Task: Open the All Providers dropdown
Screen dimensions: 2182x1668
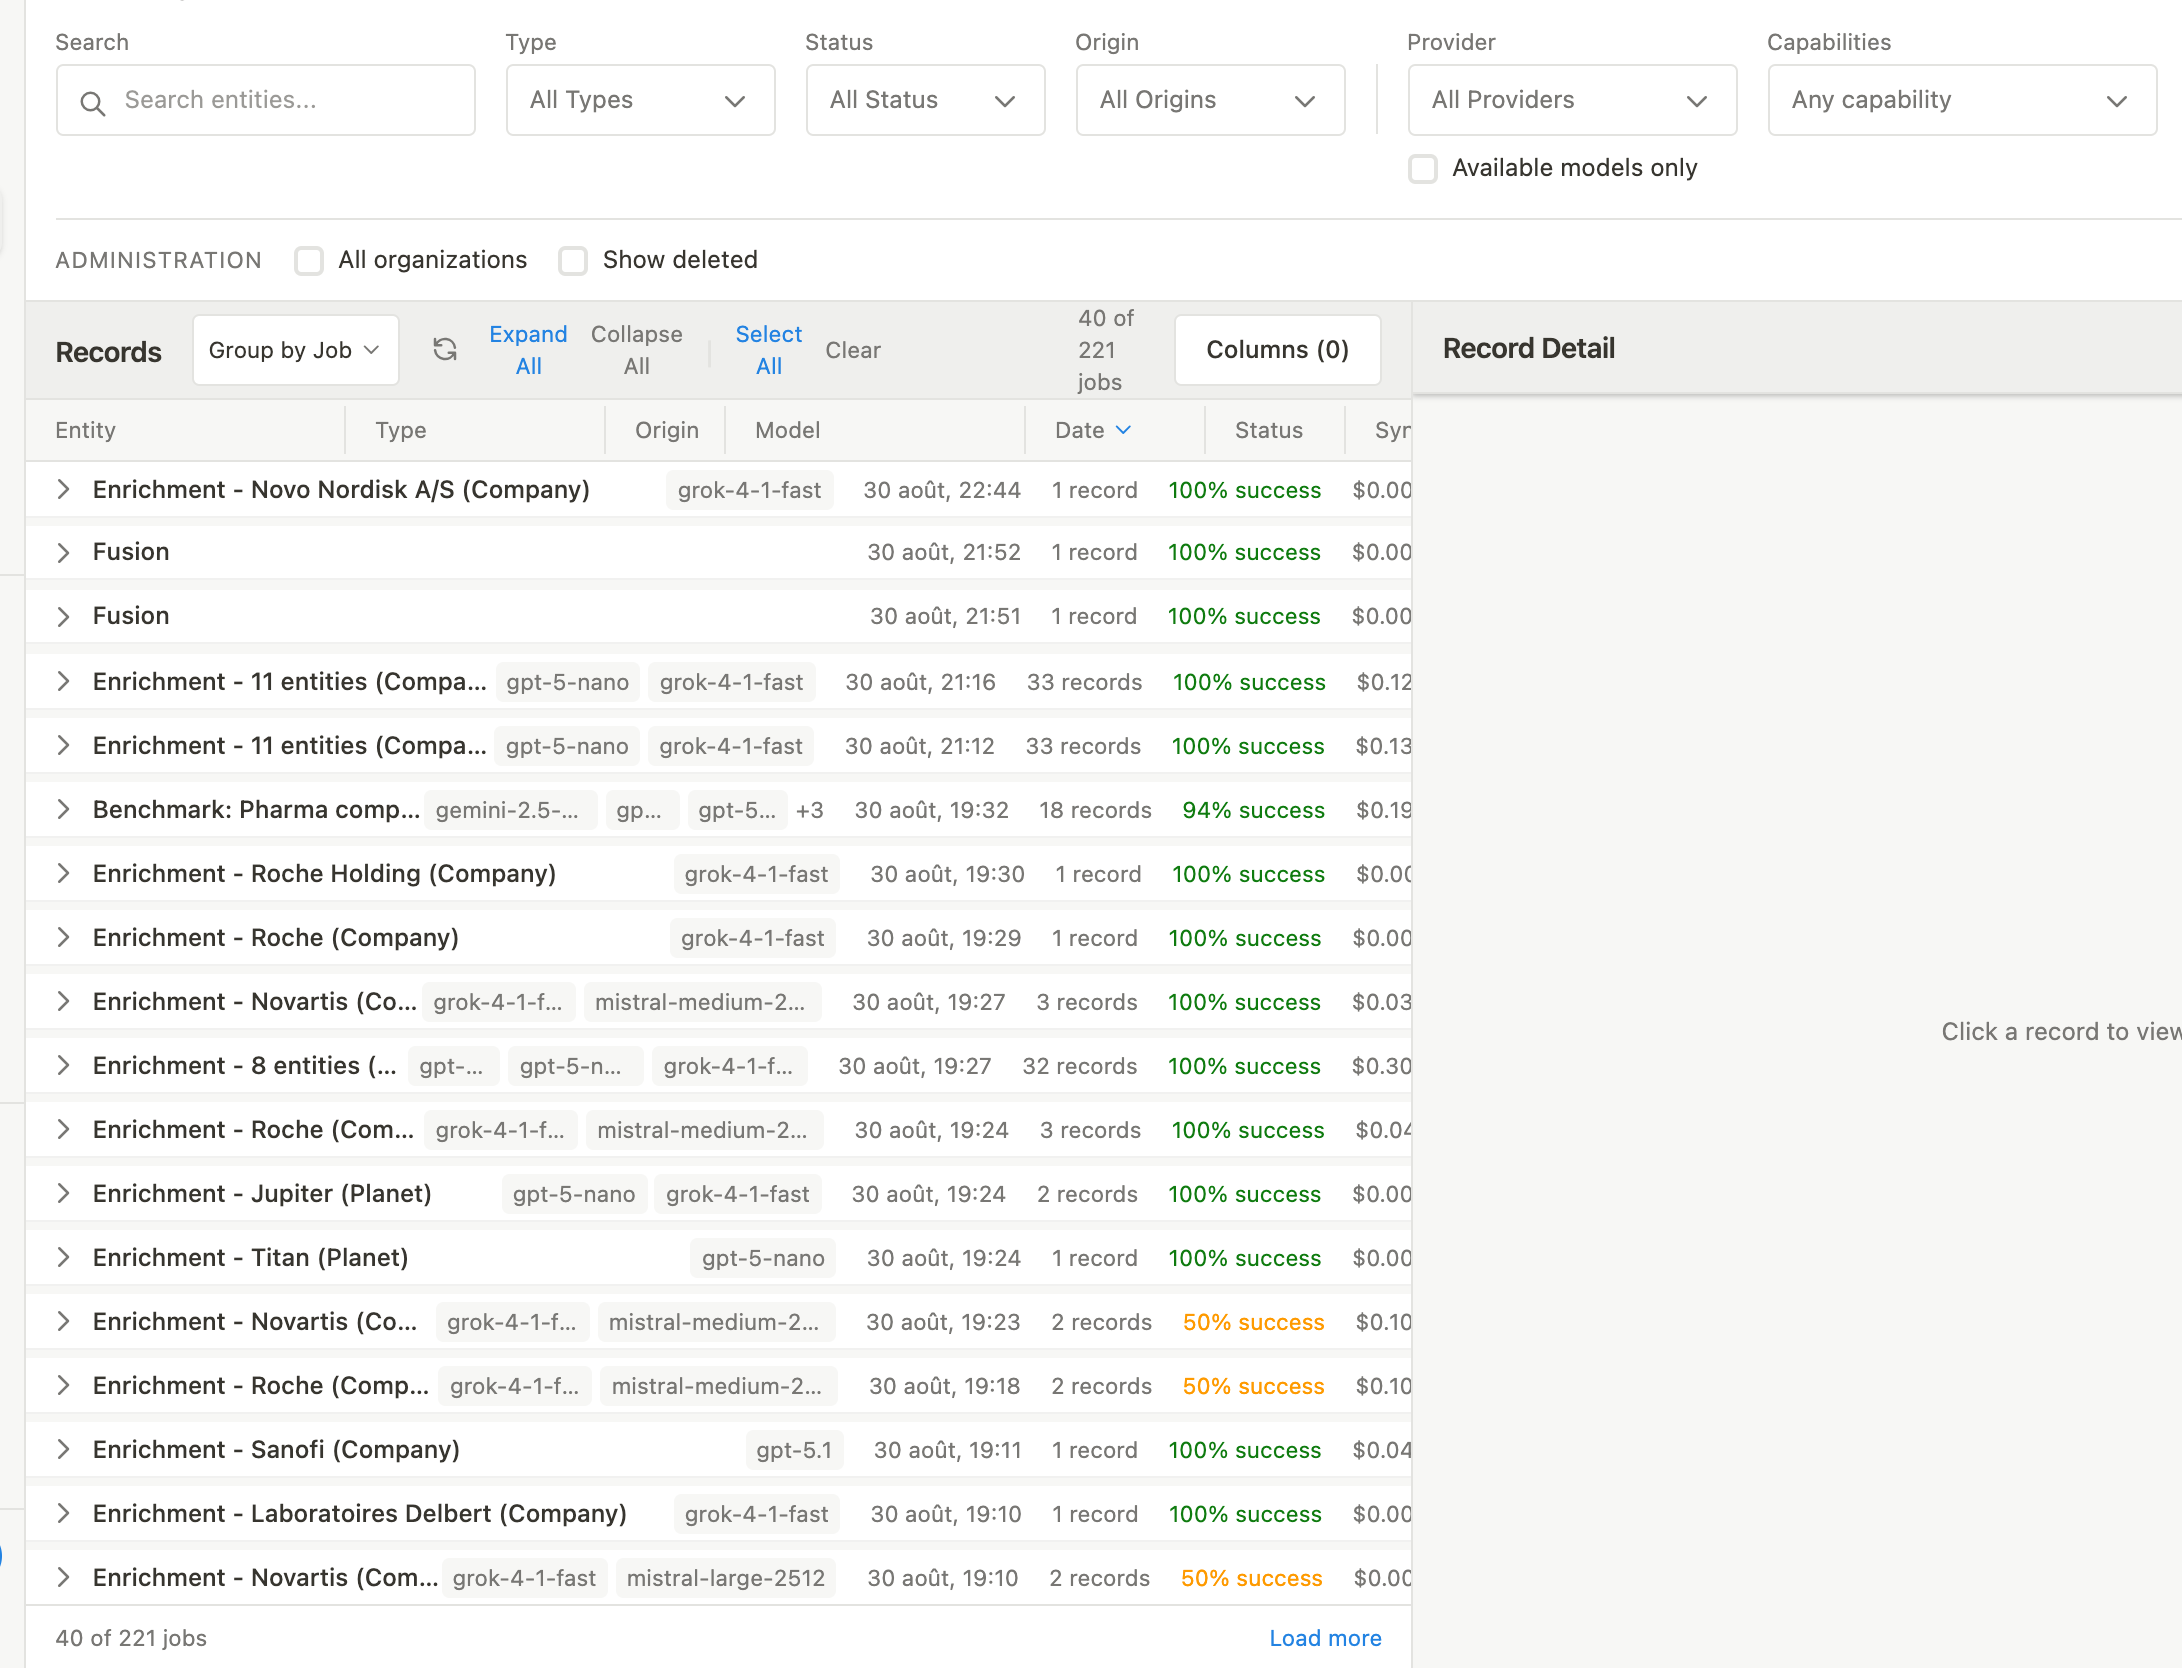Action: point(1573,100)
